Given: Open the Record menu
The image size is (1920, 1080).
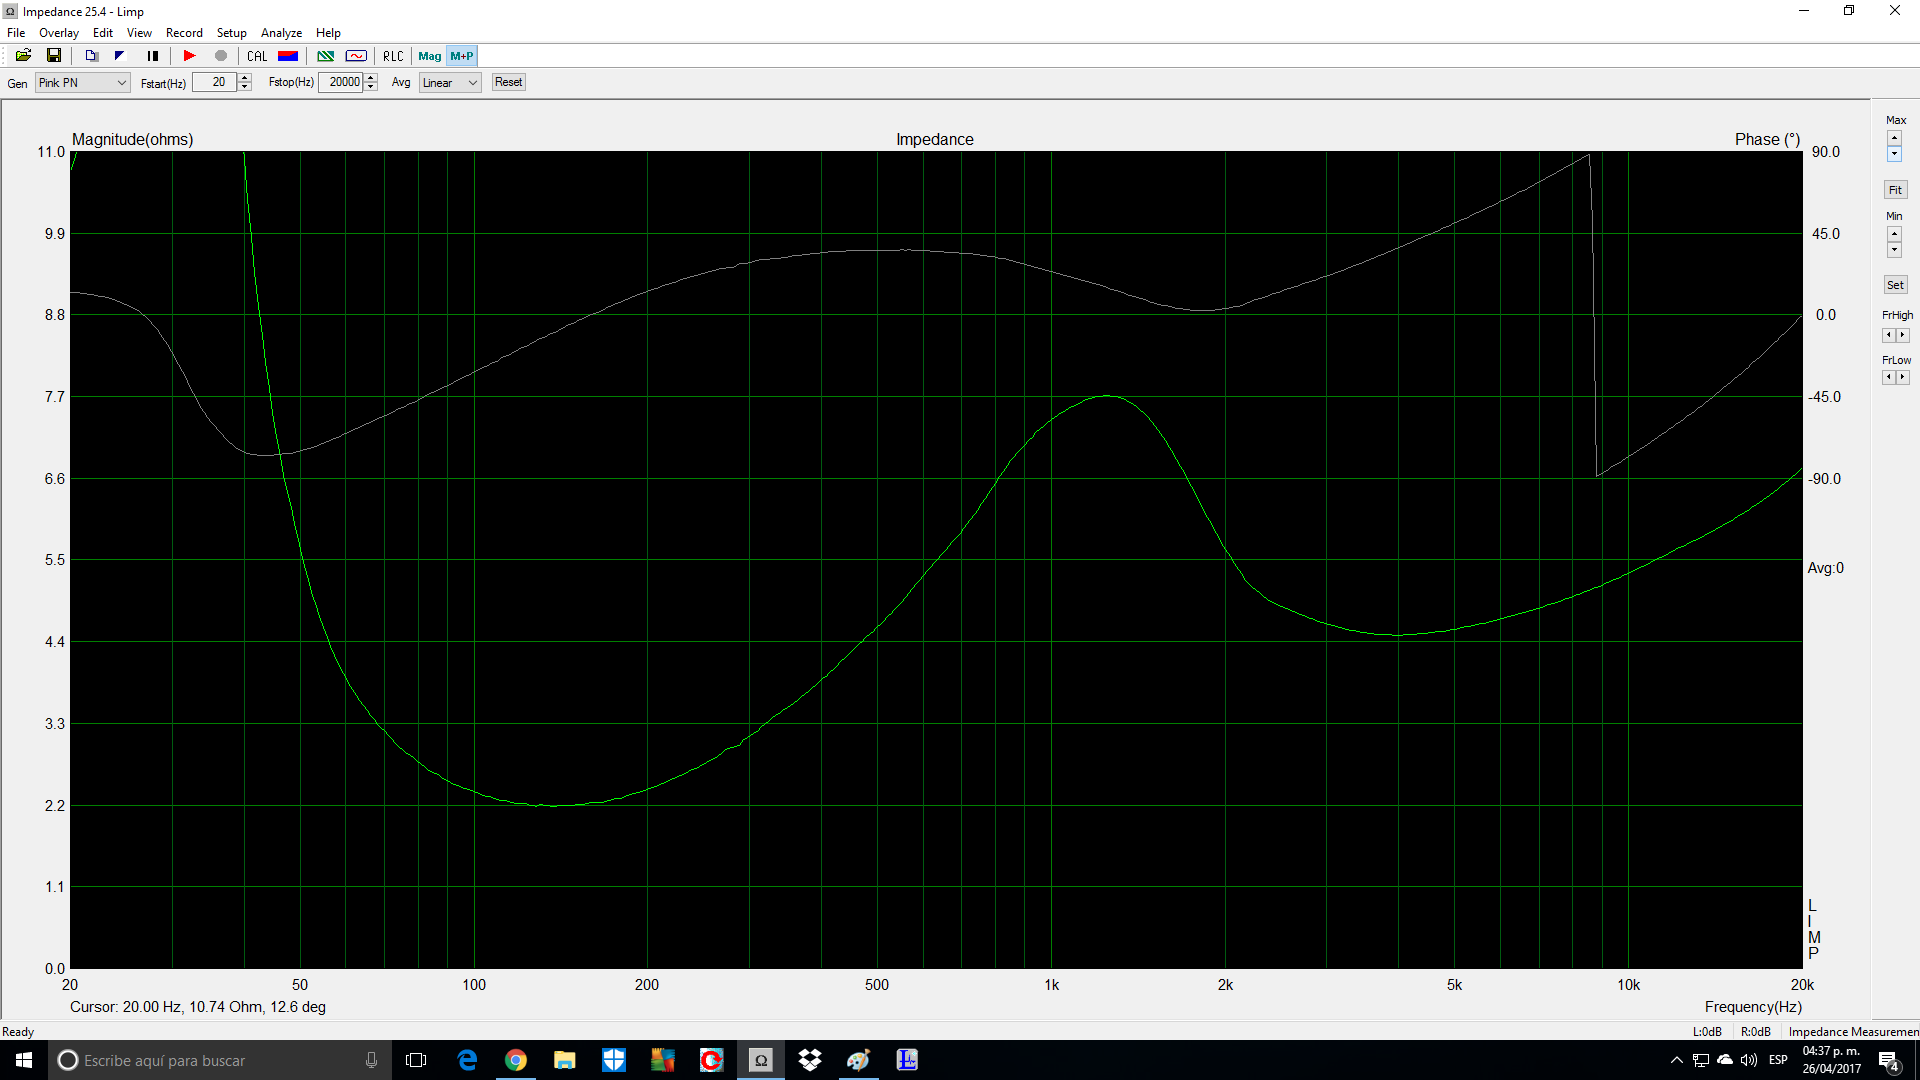Looking at the screenshot, I should (184, 33).
